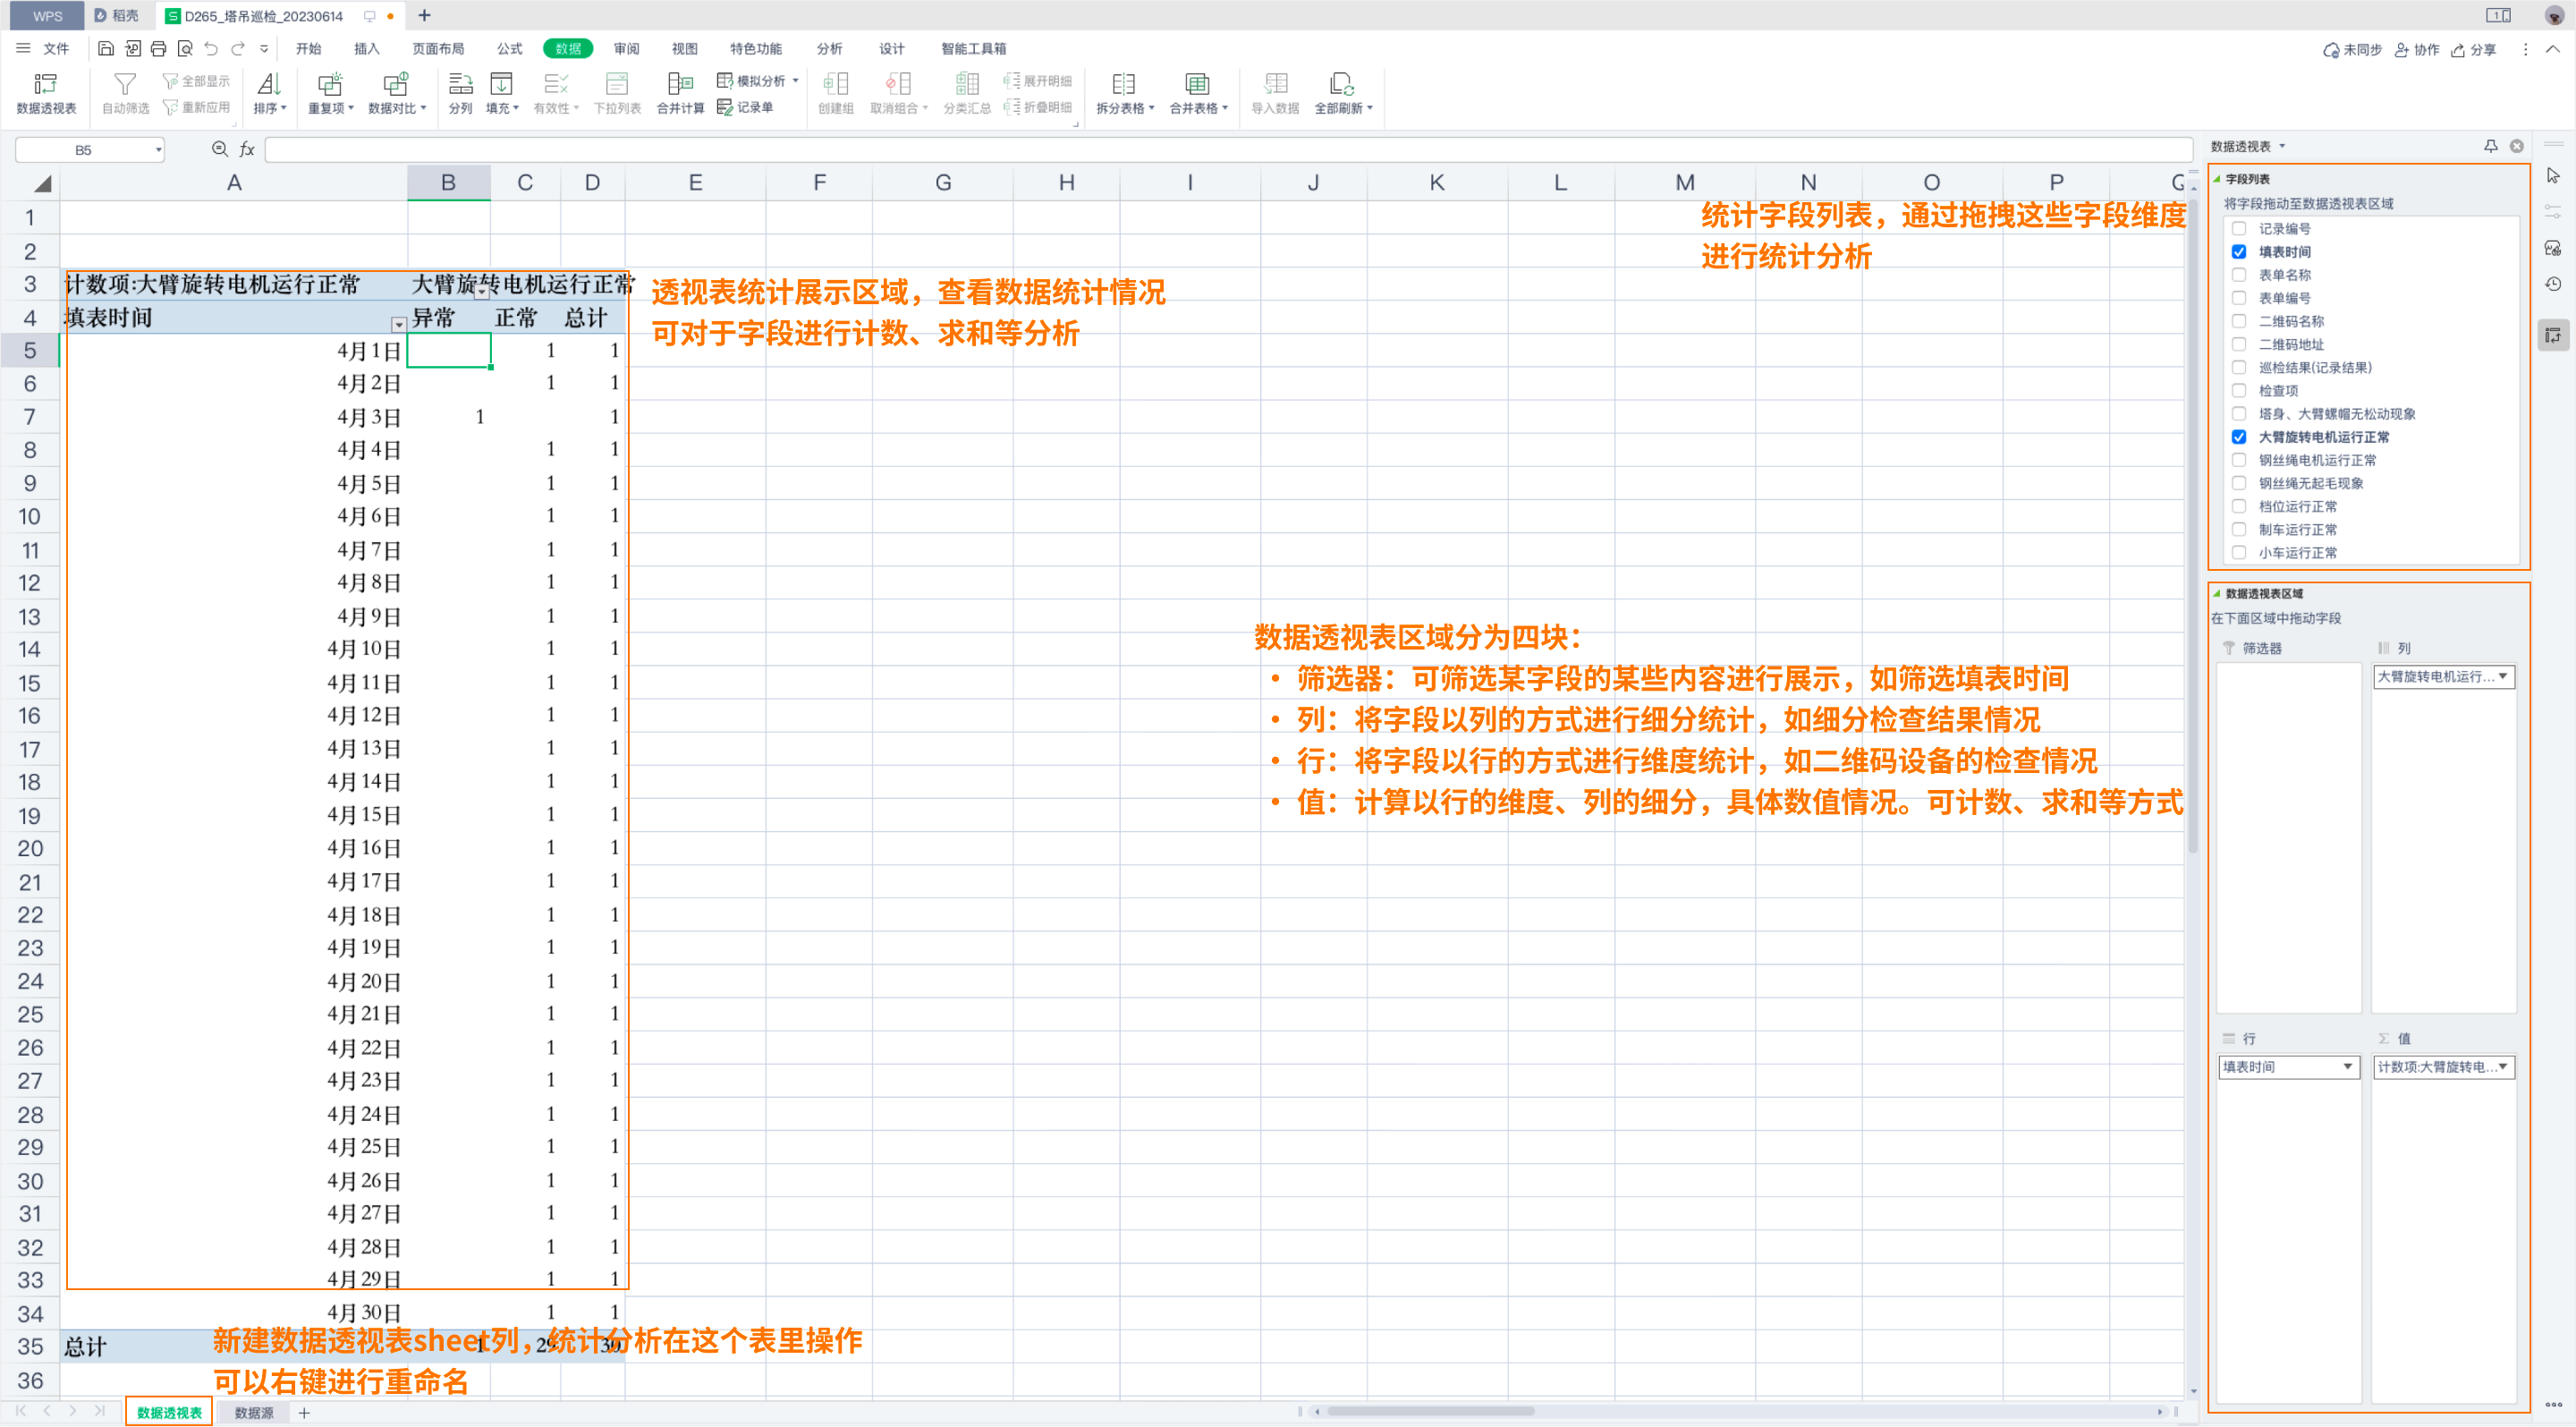The width and height of the screenshot is (2576, 1427).
Task: Check the 检查项 field checkbox
Action: tap(2240, 391)
